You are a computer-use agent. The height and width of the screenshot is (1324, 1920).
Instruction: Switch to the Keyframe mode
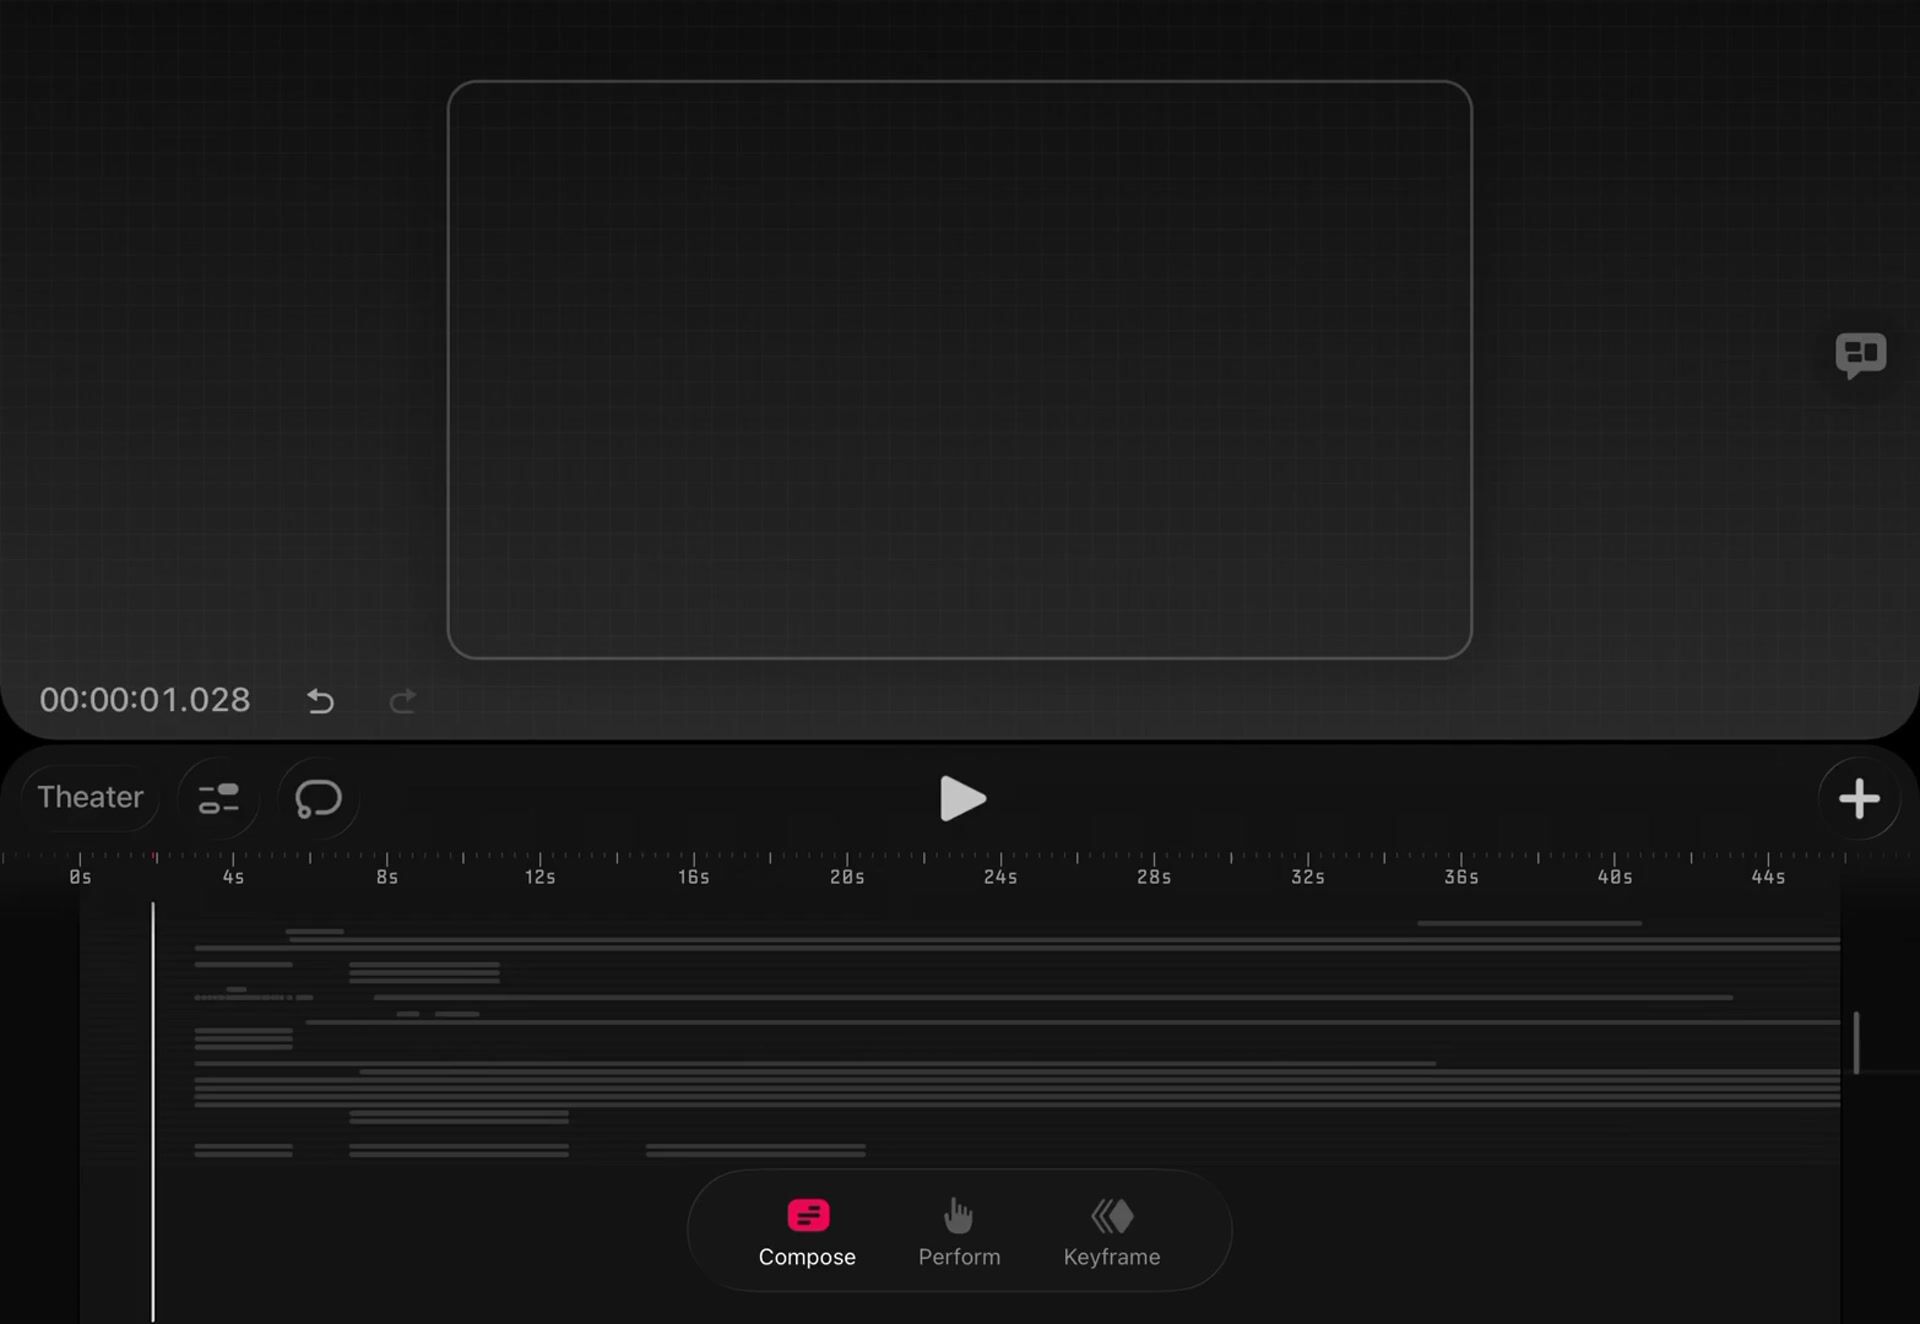click(1111, 1232)
